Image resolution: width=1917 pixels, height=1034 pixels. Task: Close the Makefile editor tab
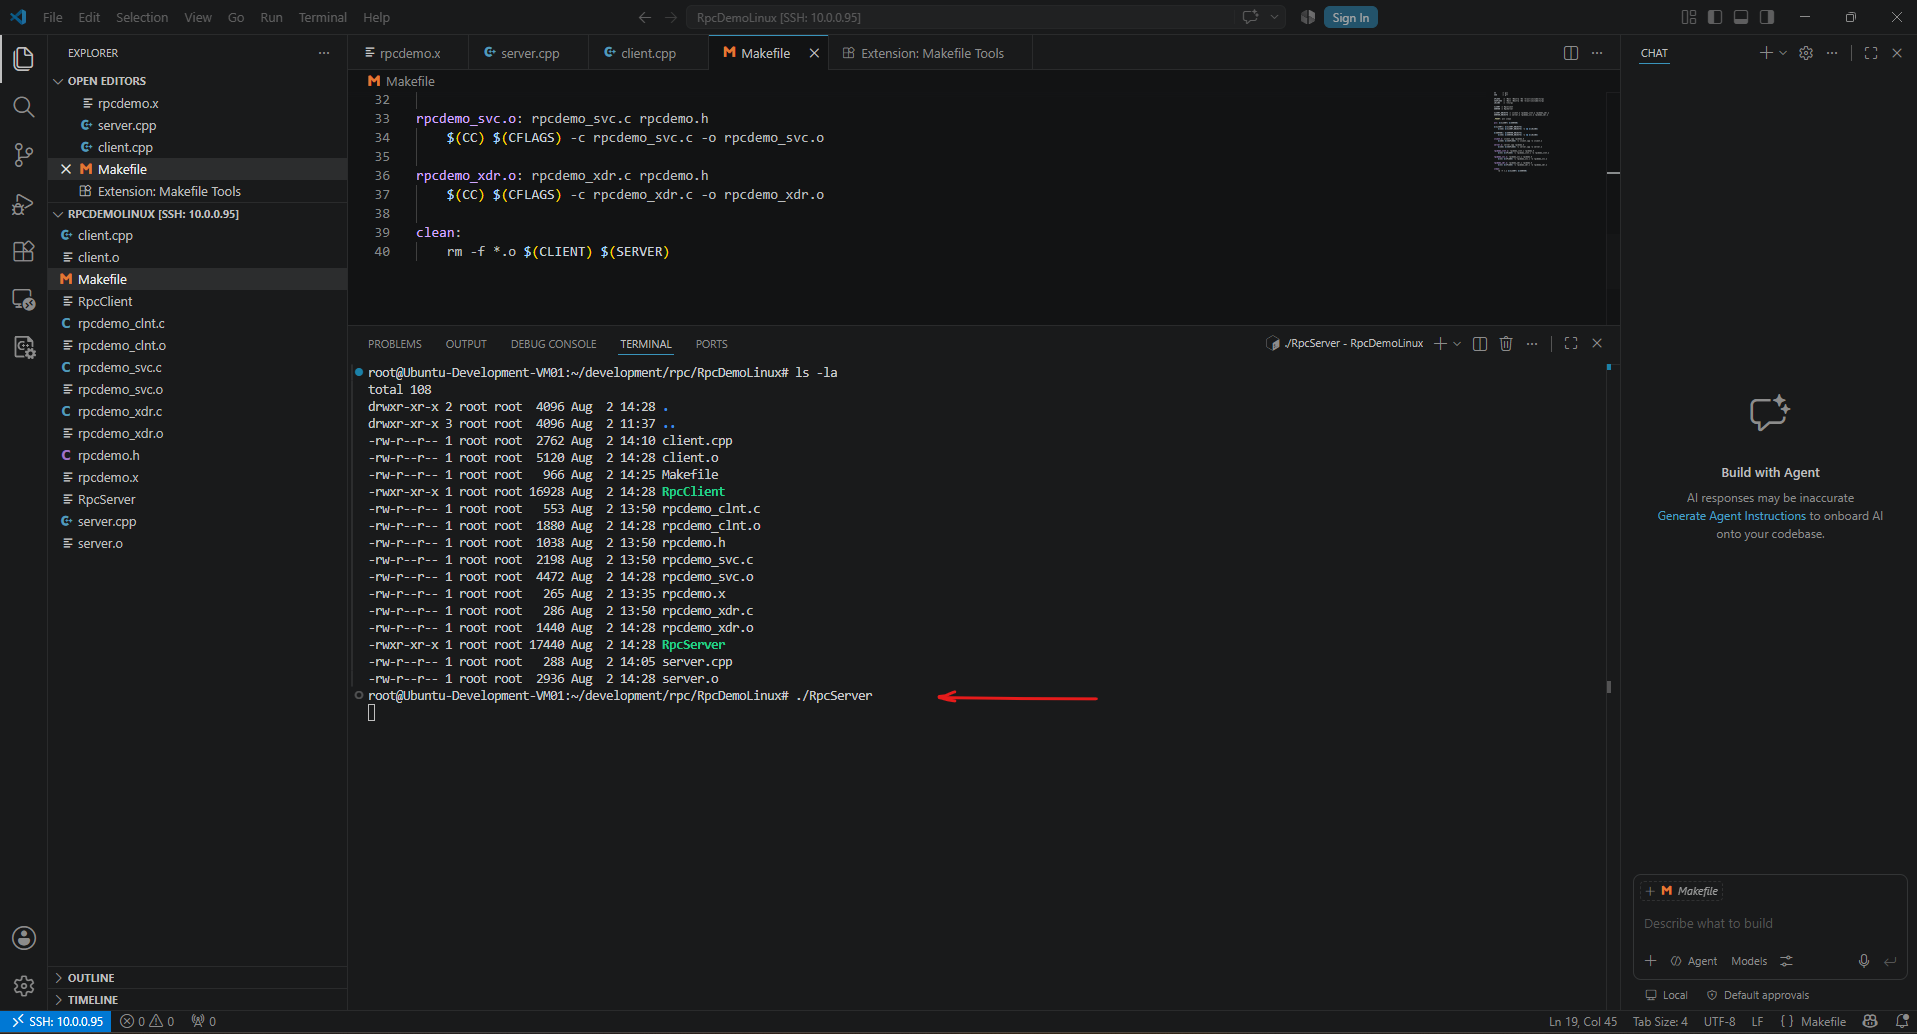click(814, 53)
